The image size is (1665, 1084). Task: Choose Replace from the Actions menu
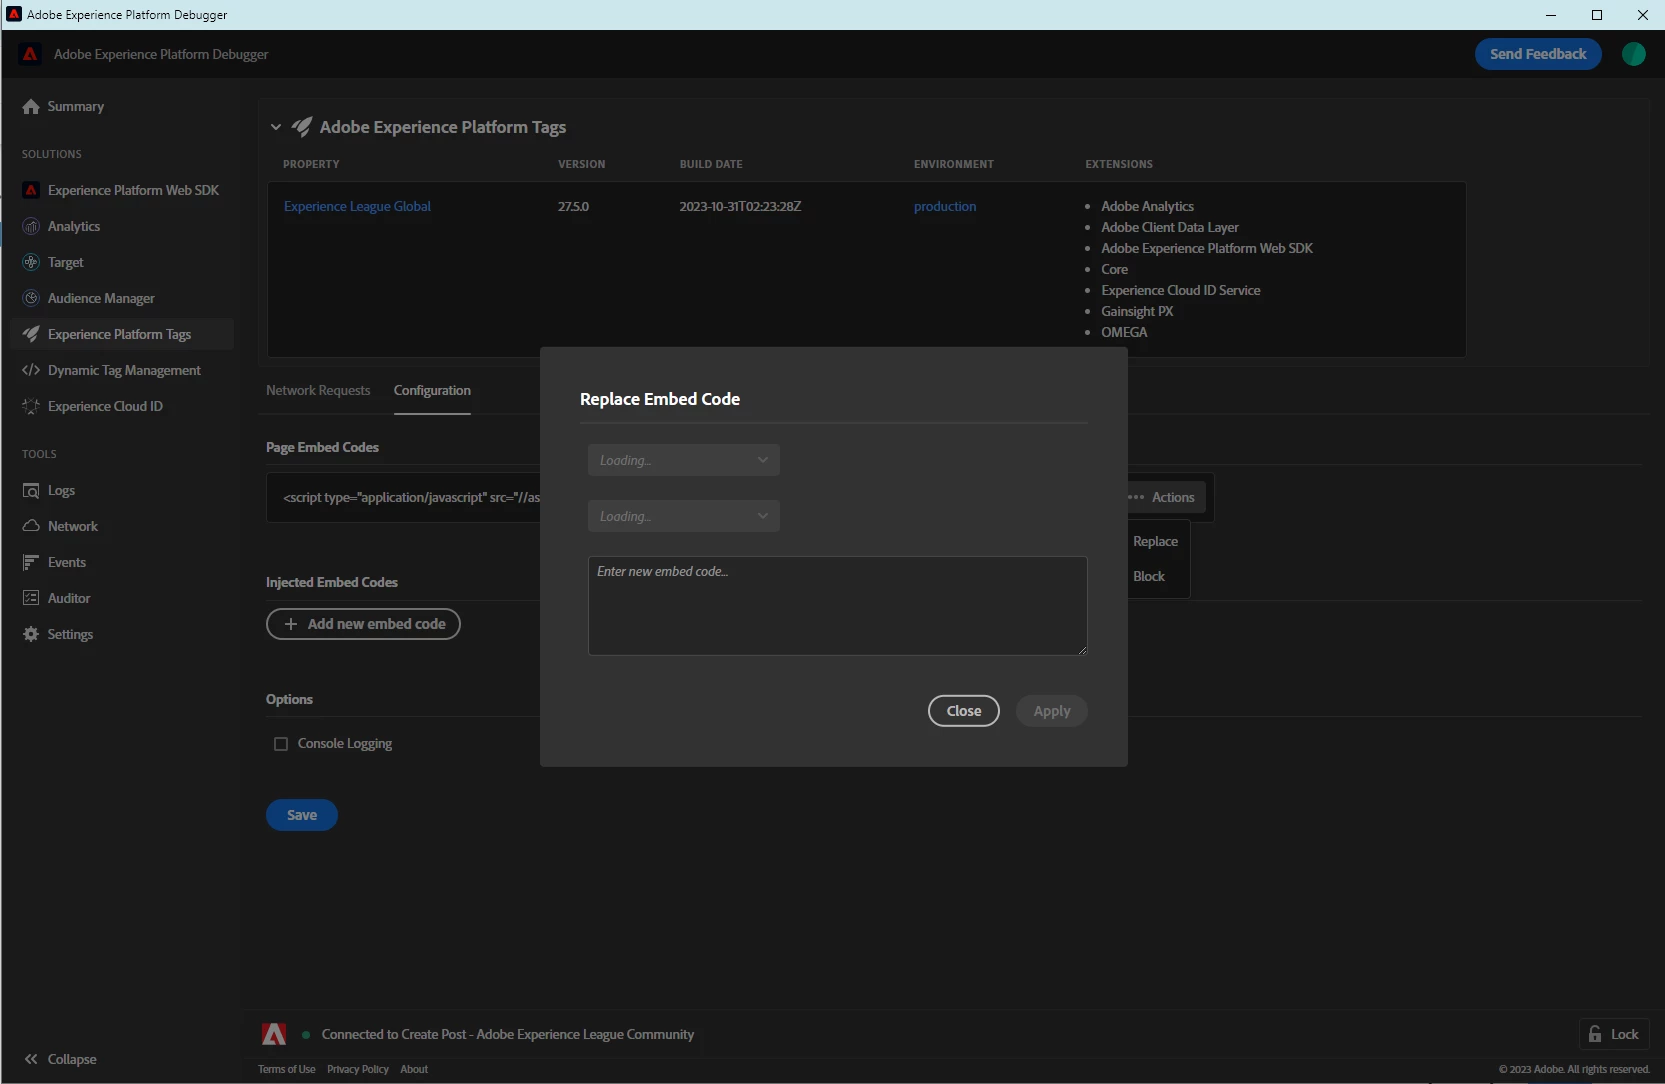tap(1155, 541)
